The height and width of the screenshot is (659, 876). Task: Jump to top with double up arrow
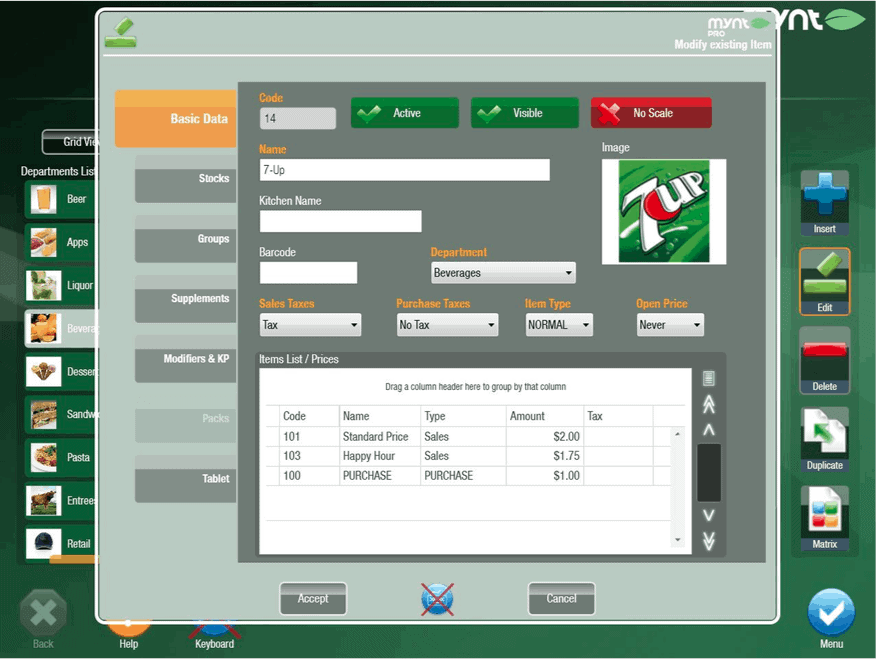pos(708,404)
